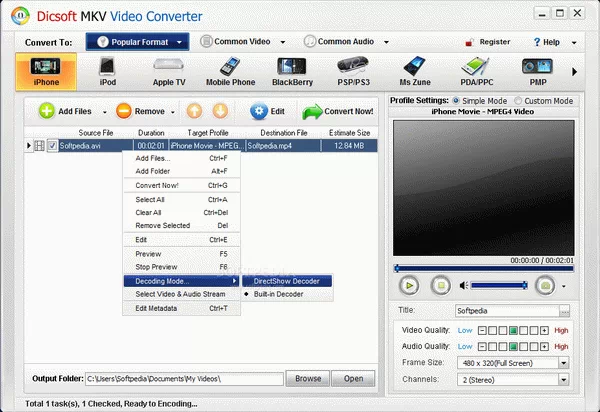Stop the preview playback
Image resolution: width=600 pixels, height=412 pixels.
(x=441, y=286)
